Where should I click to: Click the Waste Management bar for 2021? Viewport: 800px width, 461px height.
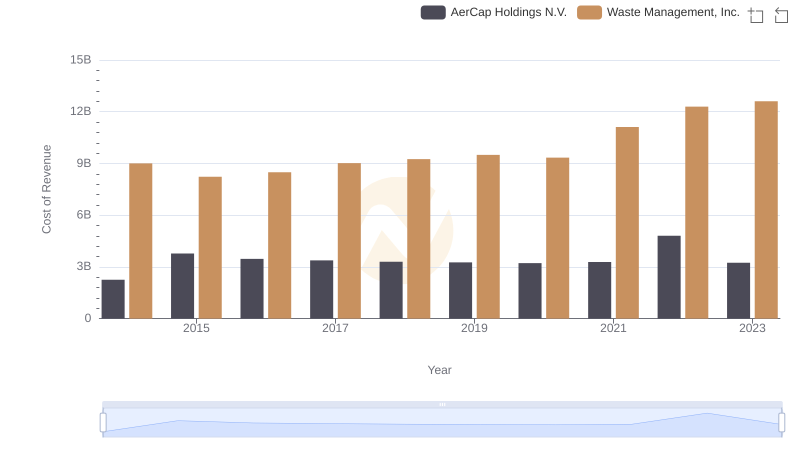627,223
